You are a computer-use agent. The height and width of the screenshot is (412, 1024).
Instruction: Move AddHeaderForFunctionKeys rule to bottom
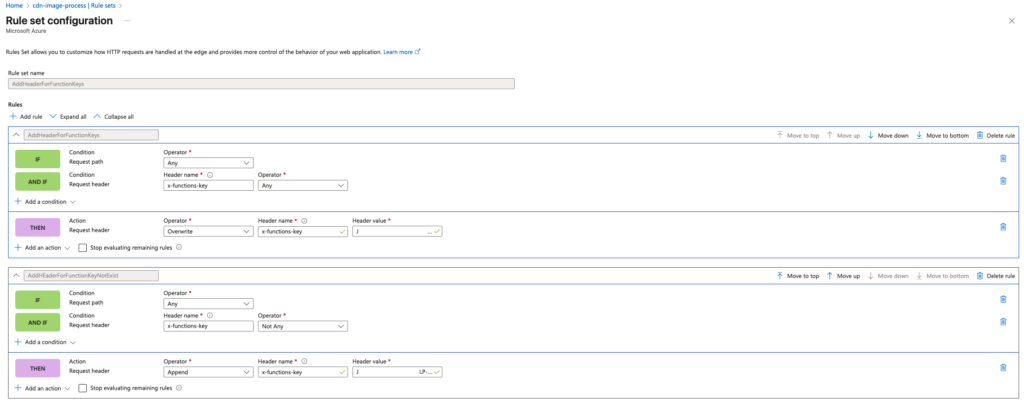coord(943,135)
